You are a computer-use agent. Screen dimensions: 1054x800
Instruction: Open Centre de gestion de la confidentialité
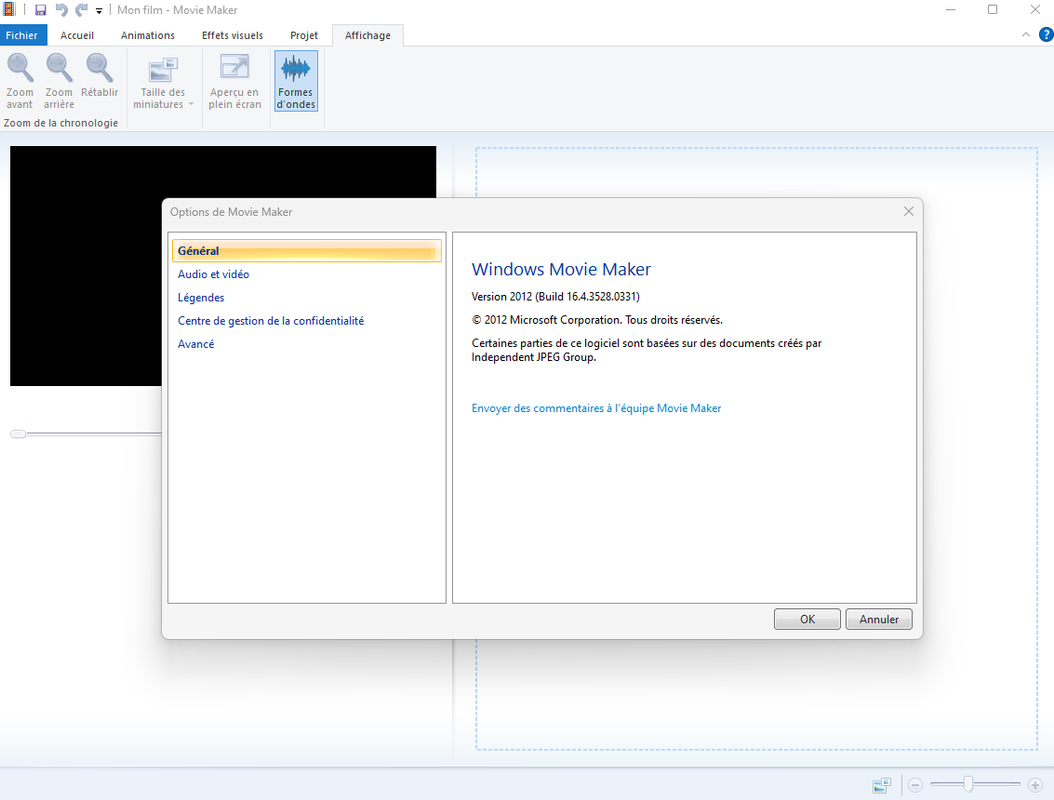point(271,321)
